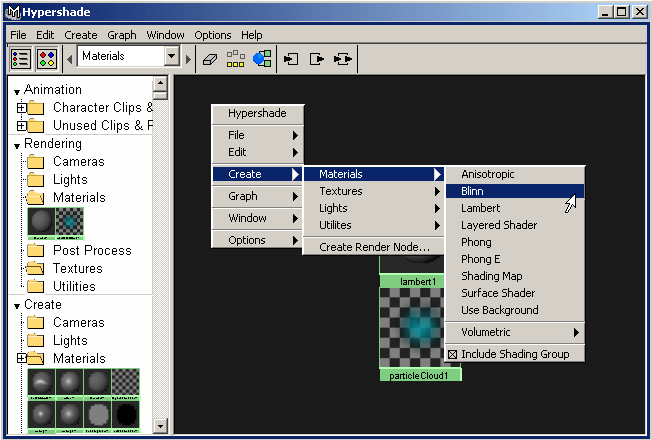The image size is (652, 440).
Task: Collapse the Create section
Action: pos(17,306)
